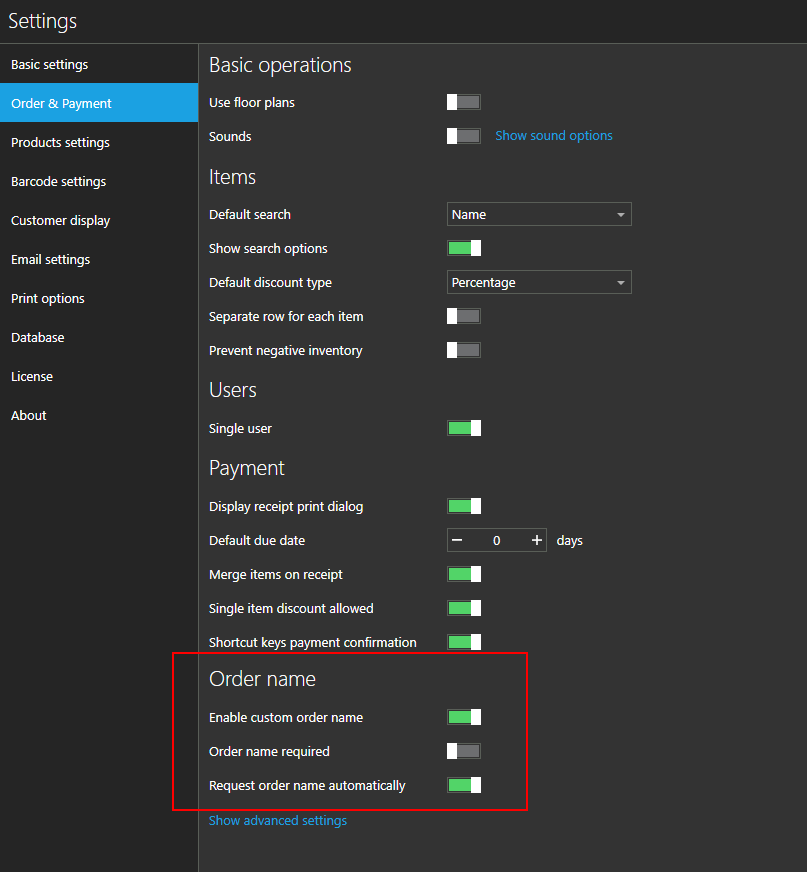The height and width of the screenshot is (872, 807).
Task: Turn on "Prevent negative inventory"
Action: [463, 349]
